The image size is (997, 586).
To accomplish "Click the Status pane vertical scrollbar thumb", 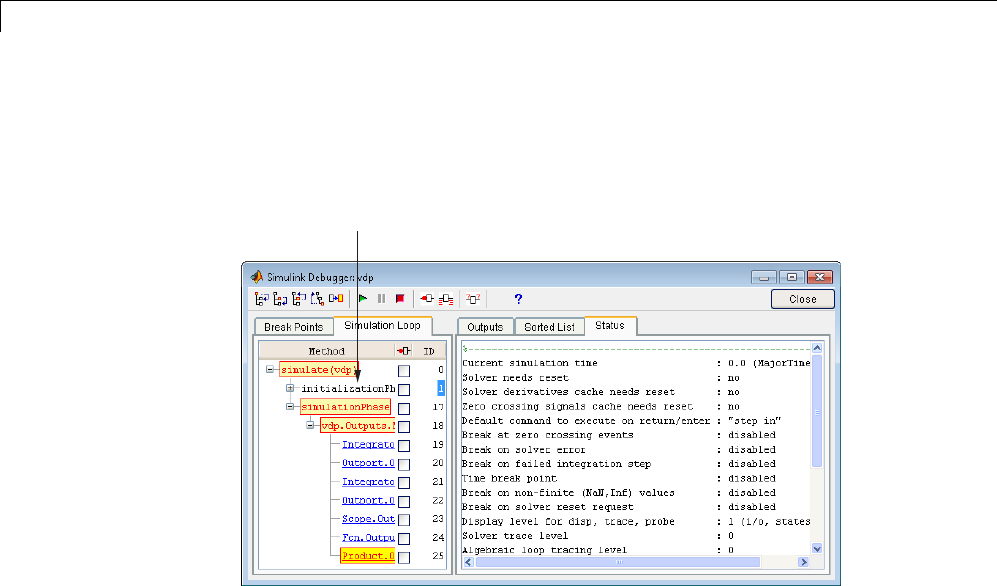I will [817, 411].
